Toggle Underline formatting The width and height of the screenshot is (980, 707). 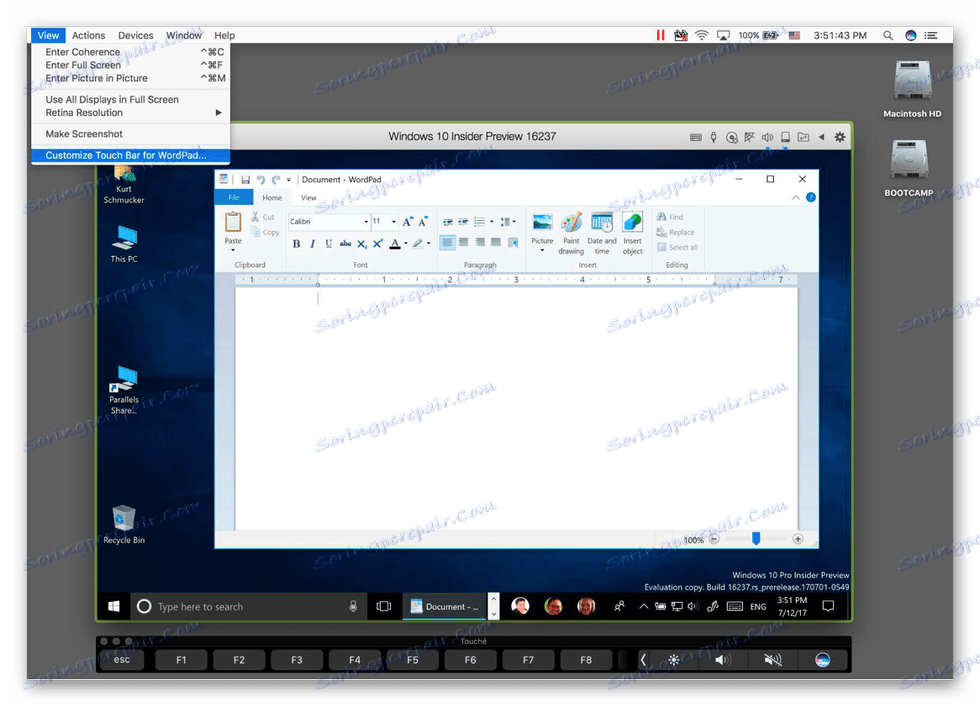click(329, 244)
